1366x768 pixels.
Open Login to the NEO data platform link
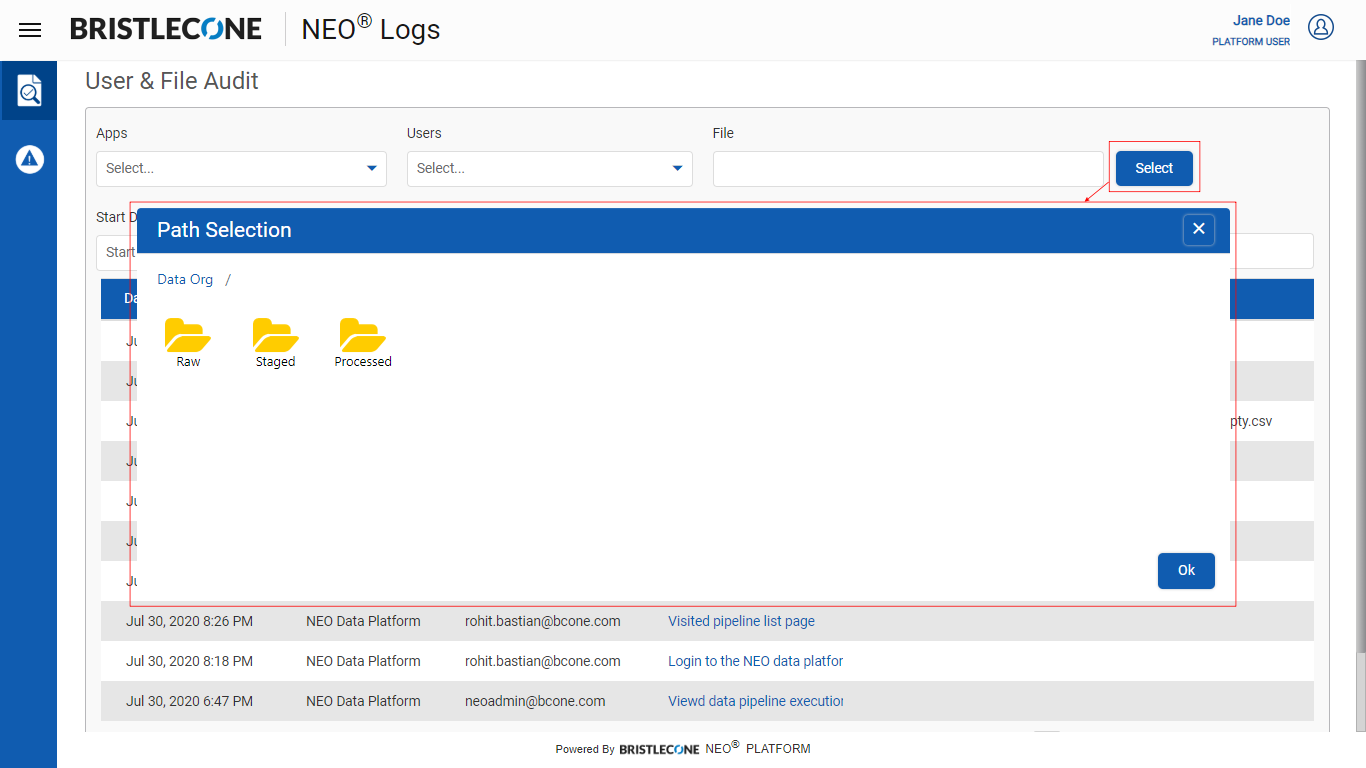755,661
